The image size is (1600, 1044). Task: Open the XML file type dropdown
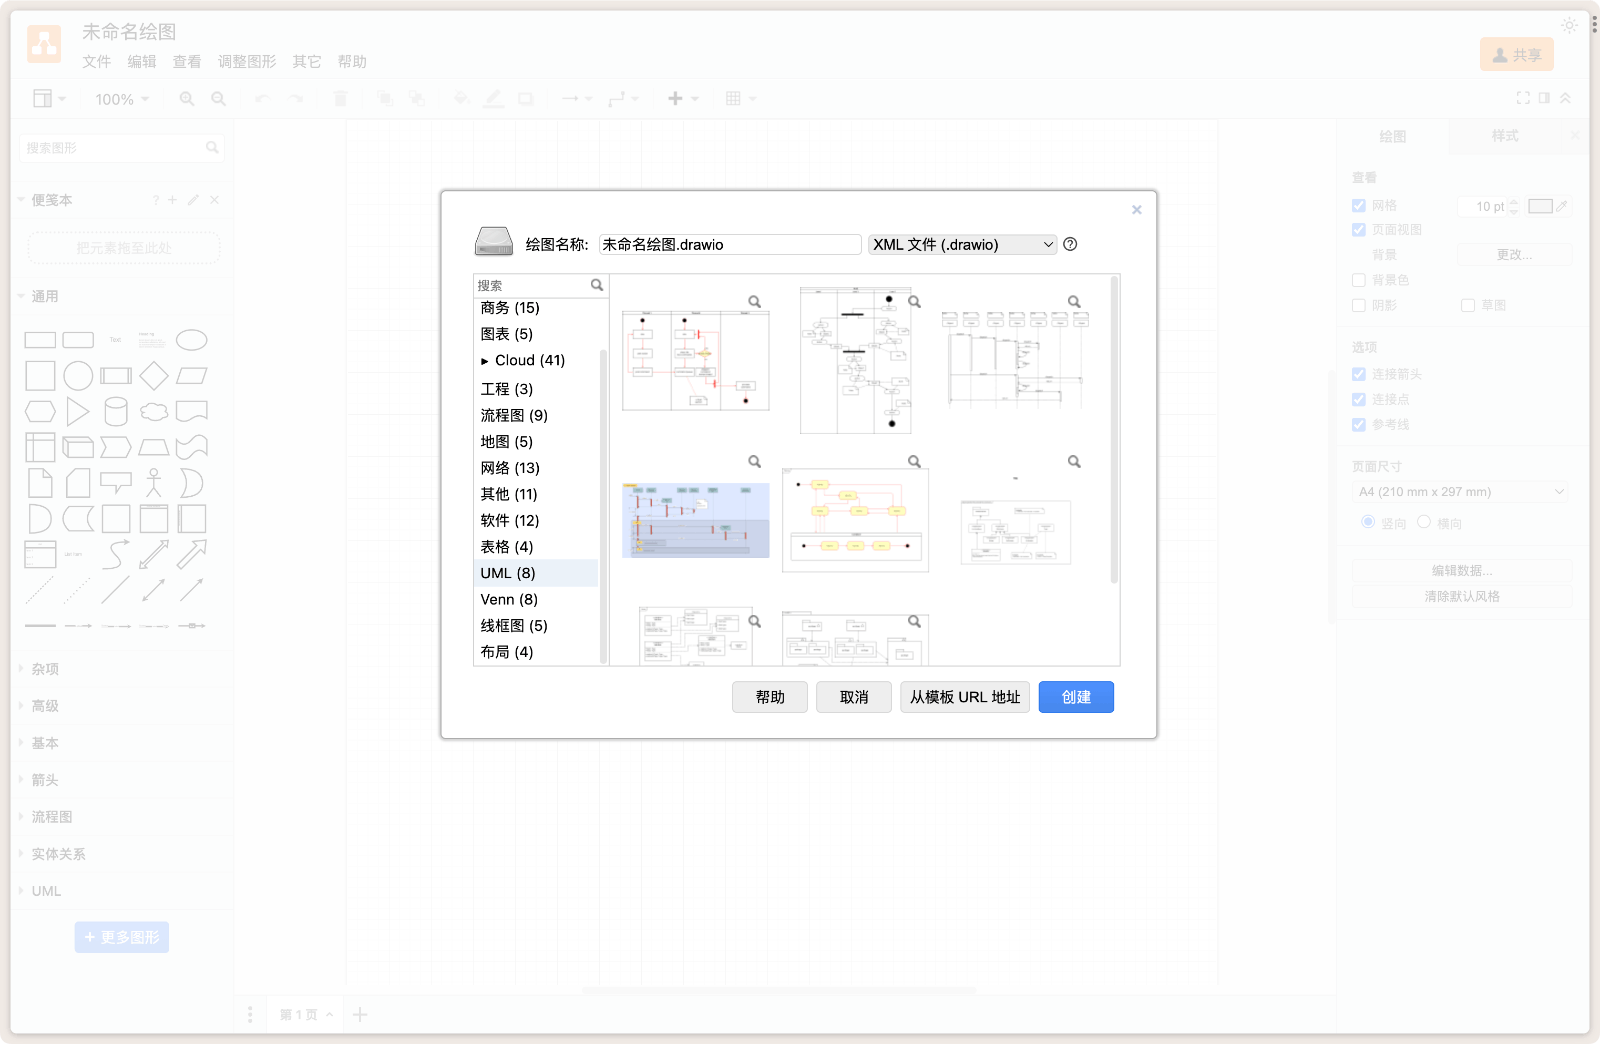click(x=962, y=244)
